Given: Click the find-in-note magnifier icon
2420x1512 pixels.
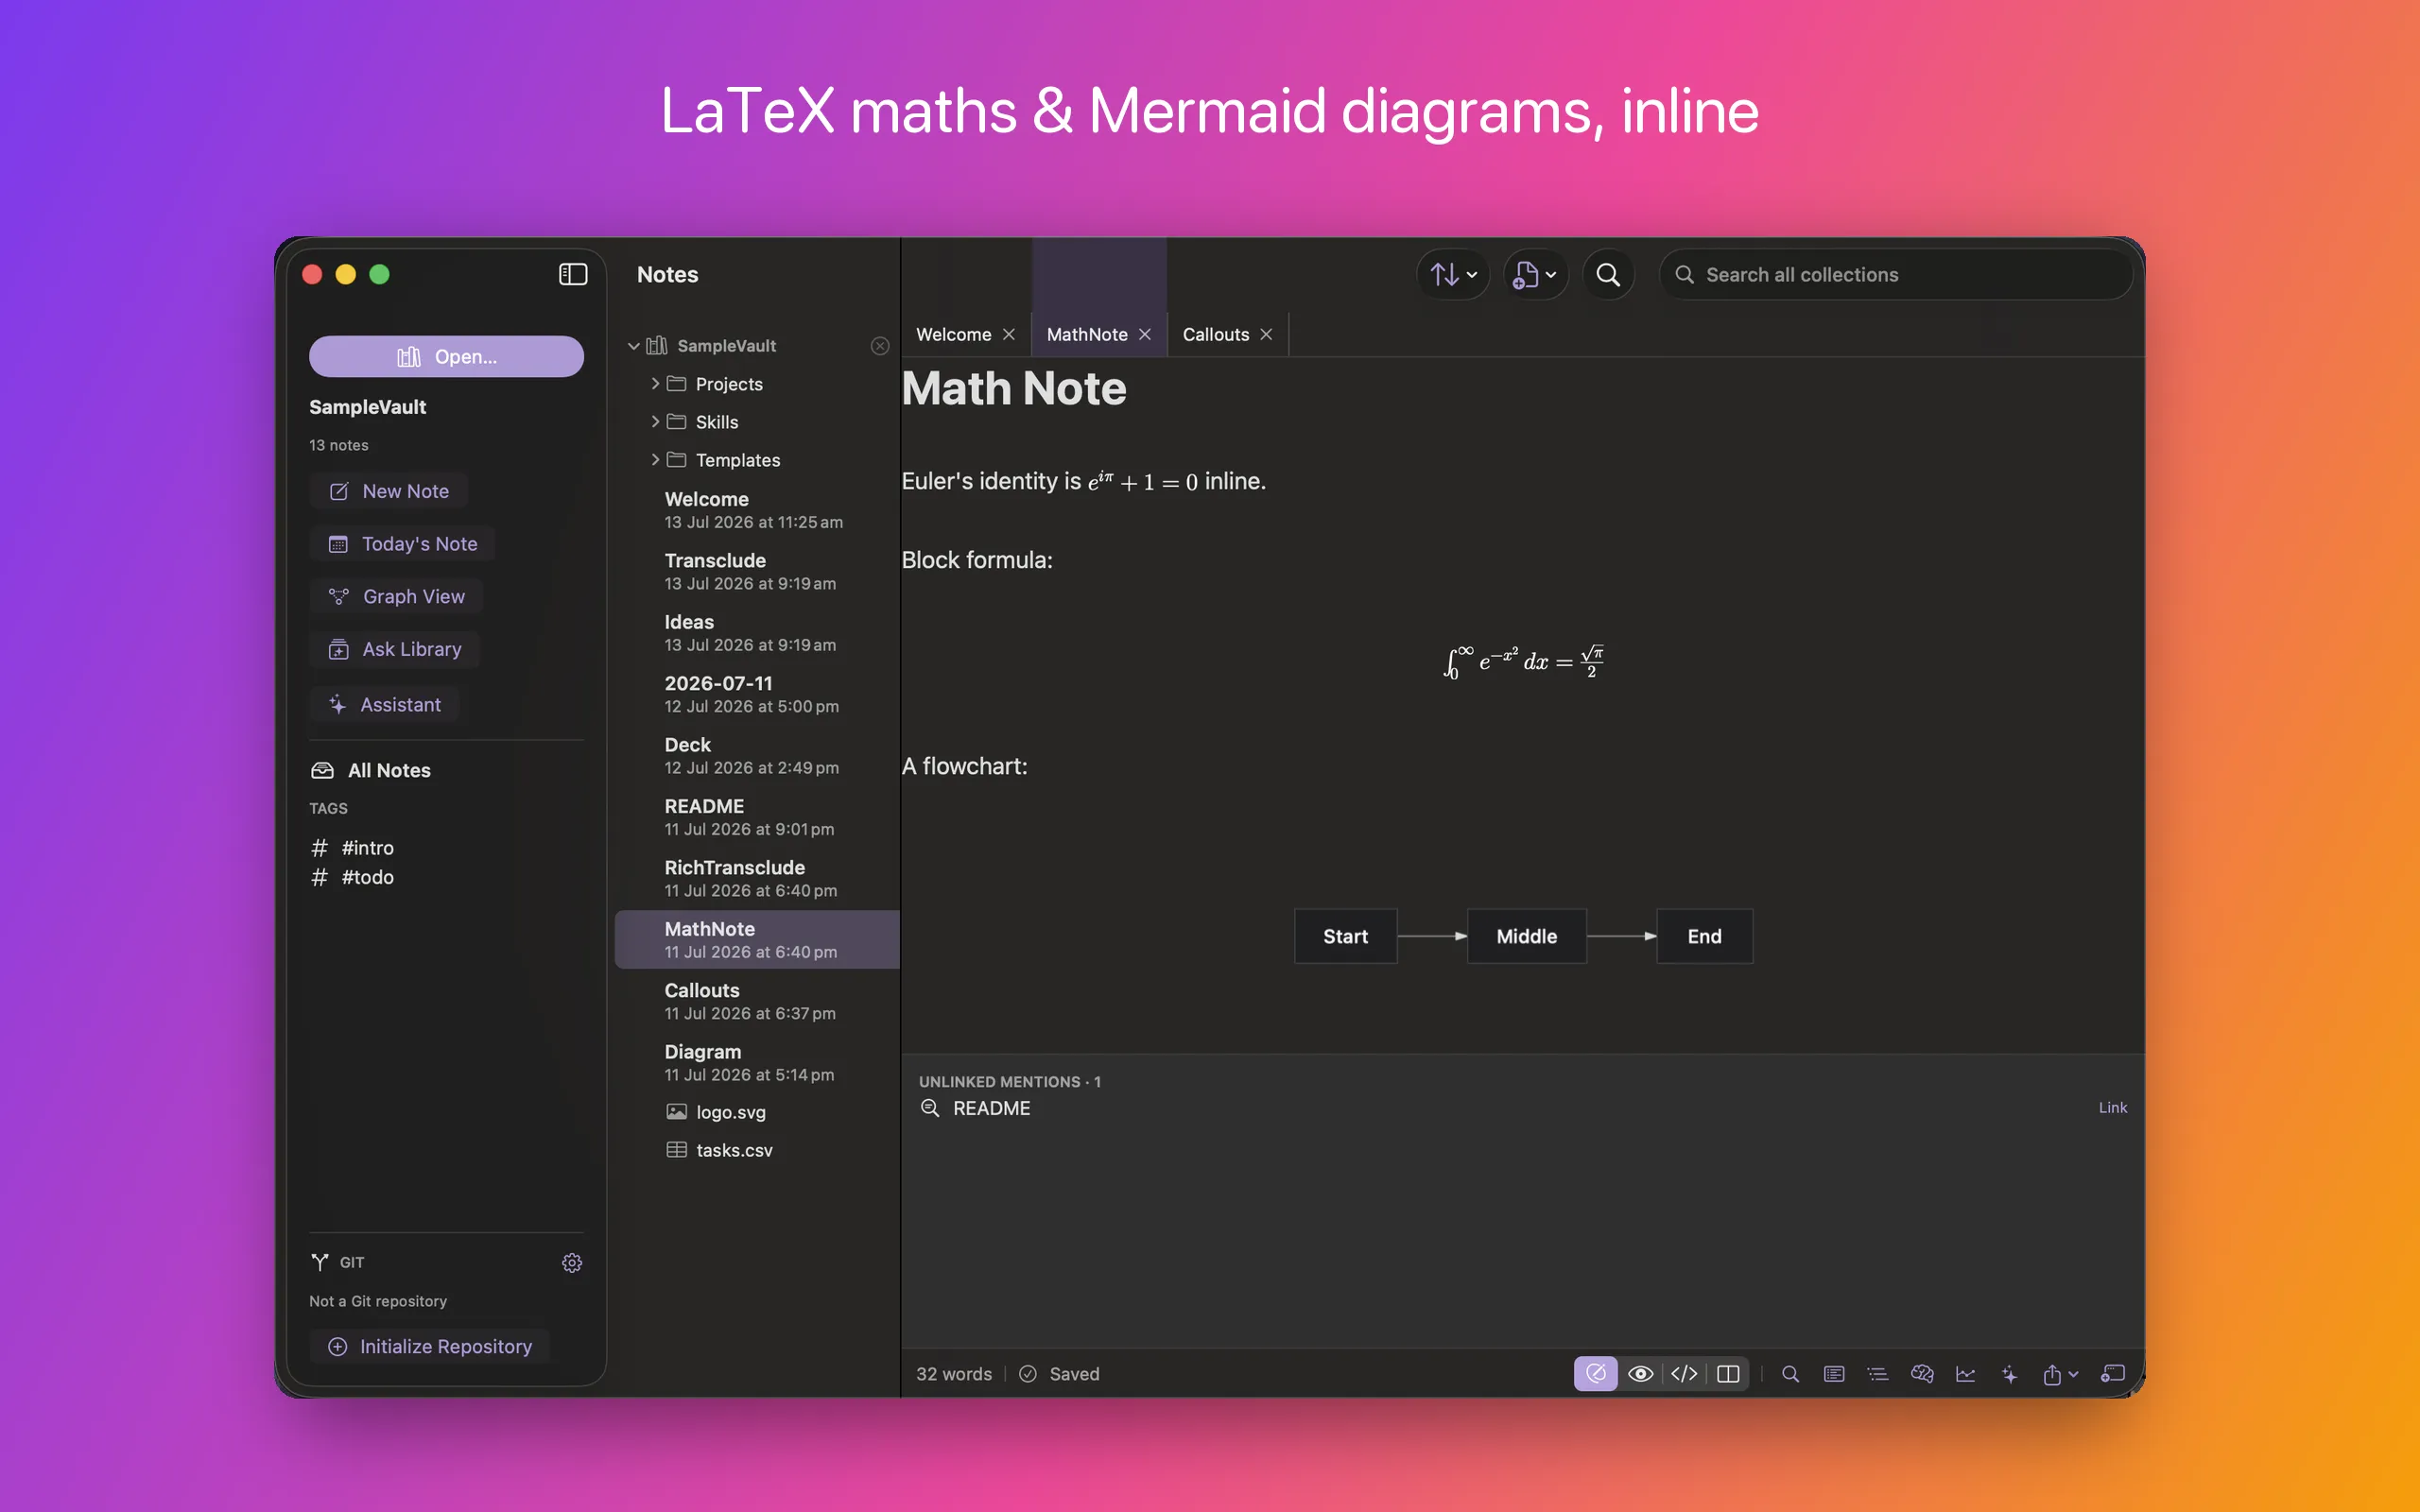Looking at the screenshot, I should (1790, 1374).
